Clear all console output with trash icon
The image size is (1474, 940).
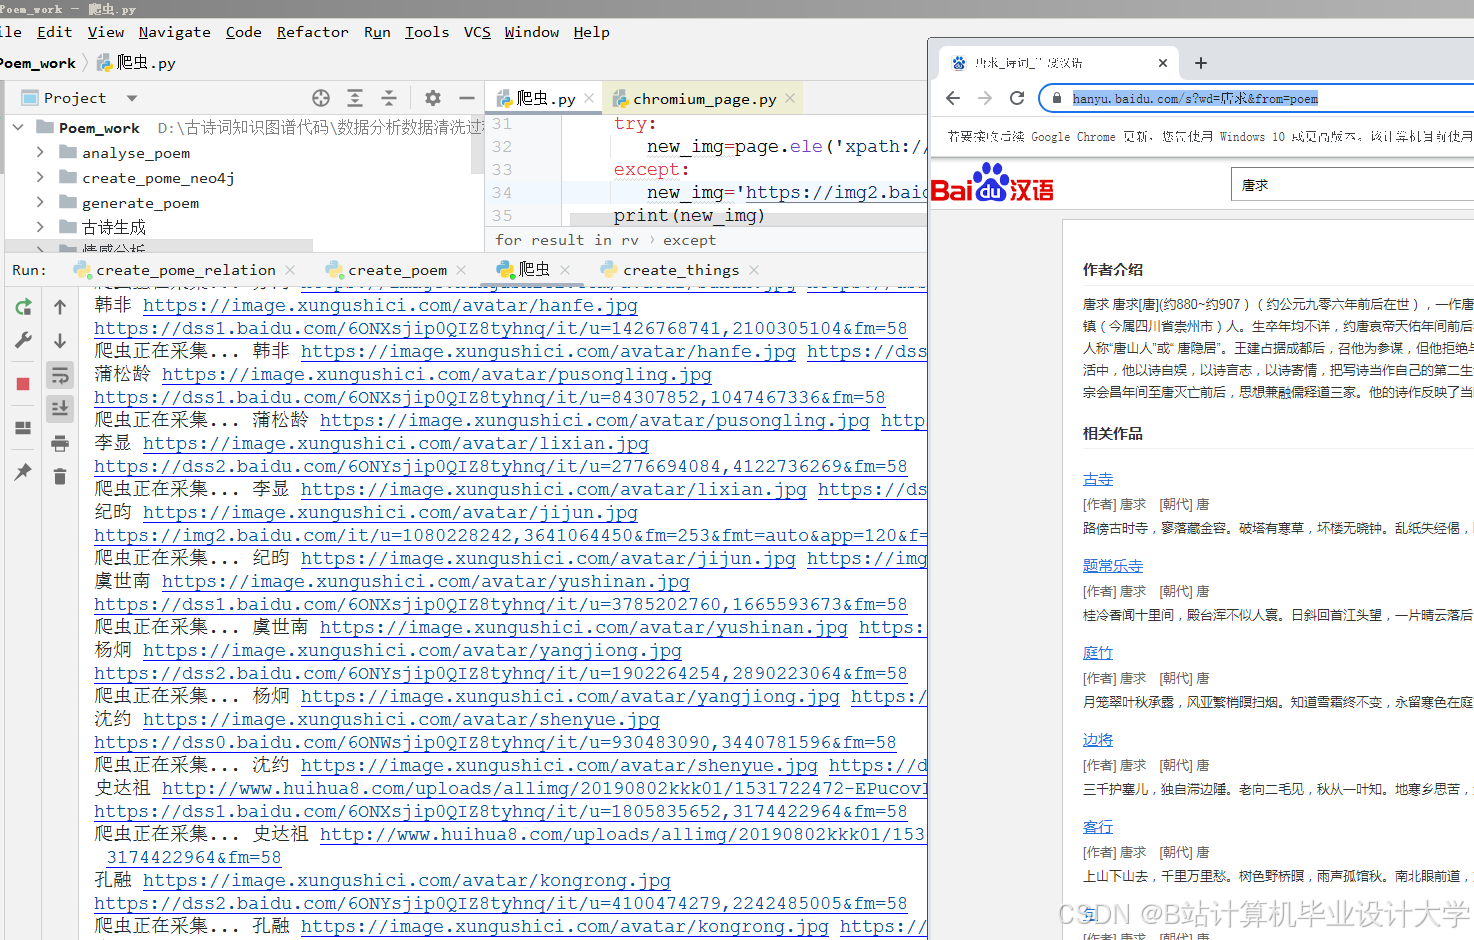pos(59,475)
